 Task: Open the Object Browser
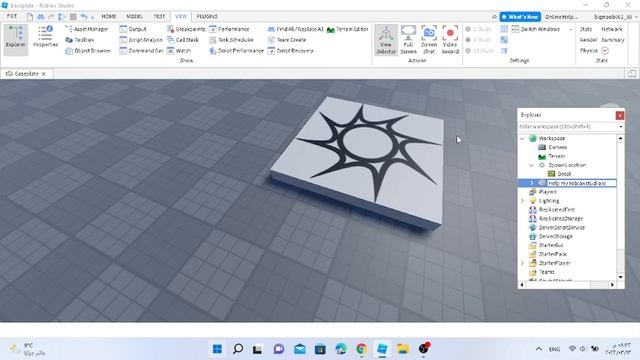(88, 51)
